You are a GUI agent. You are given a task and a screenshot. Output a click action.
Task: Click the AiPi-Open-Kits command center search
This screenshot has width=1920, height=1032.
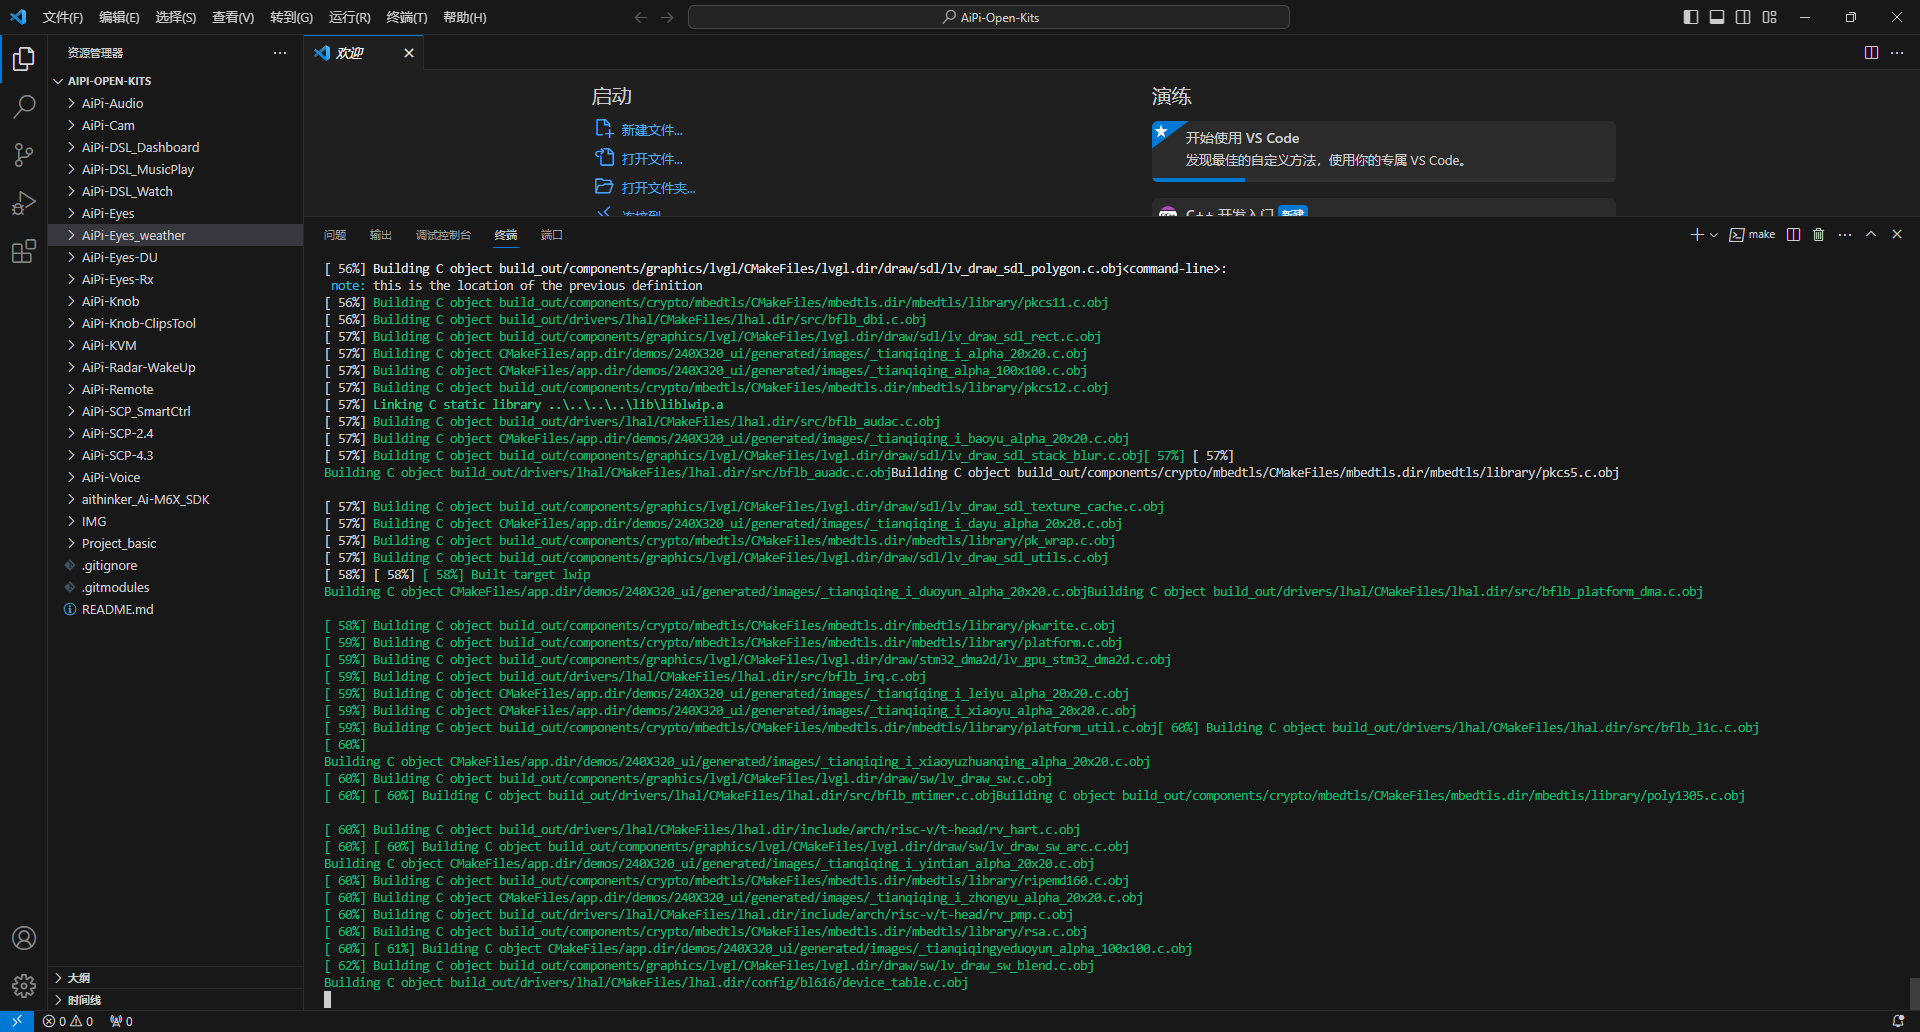tap(989, 17)
